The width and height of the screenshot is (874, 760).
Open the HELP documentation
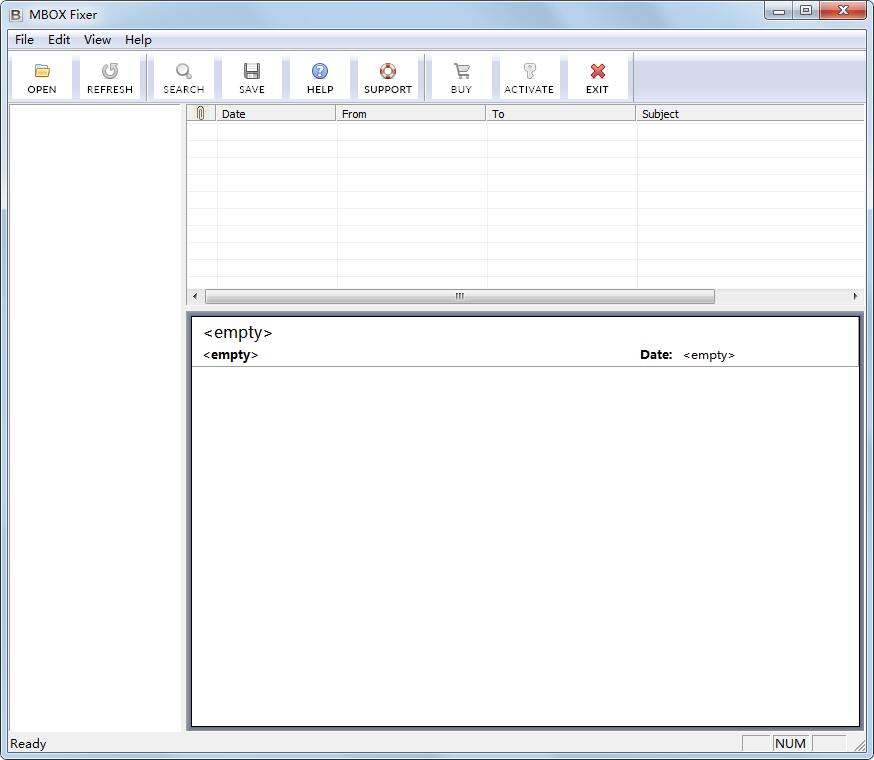pos(319,76)
